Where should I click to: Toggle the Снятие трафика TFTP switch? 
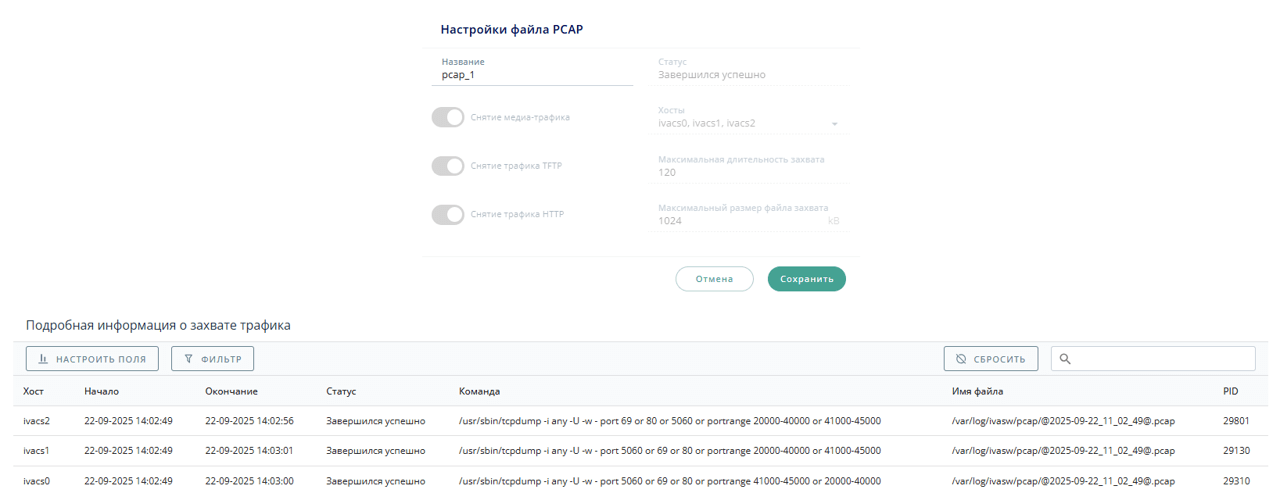(x=448, y=166)
